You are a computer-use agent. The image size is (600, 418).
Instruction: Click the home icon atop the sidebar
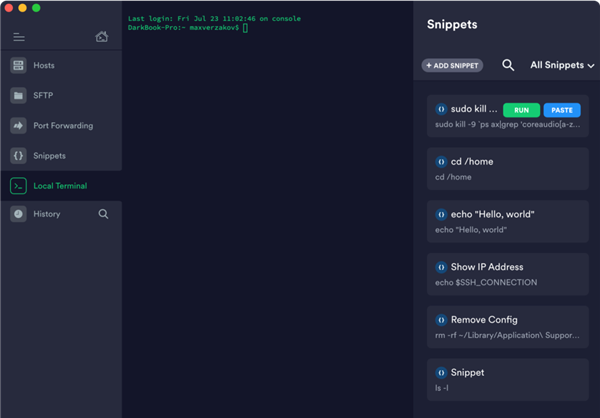tap(102, 37)
